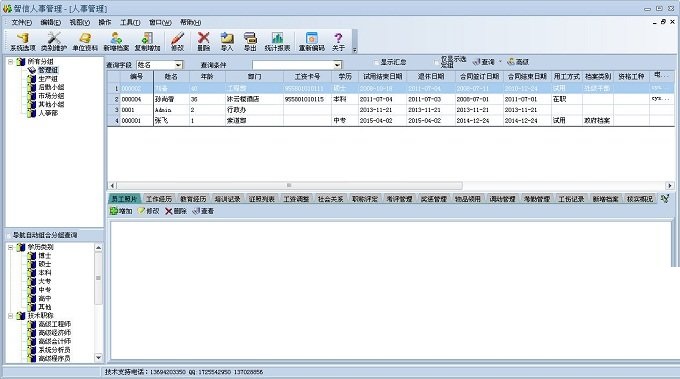The width and height of the screenshot is (680, 379).
Task: Toggle the 仅显示选定组 checkbox
Action: point(437,62)
